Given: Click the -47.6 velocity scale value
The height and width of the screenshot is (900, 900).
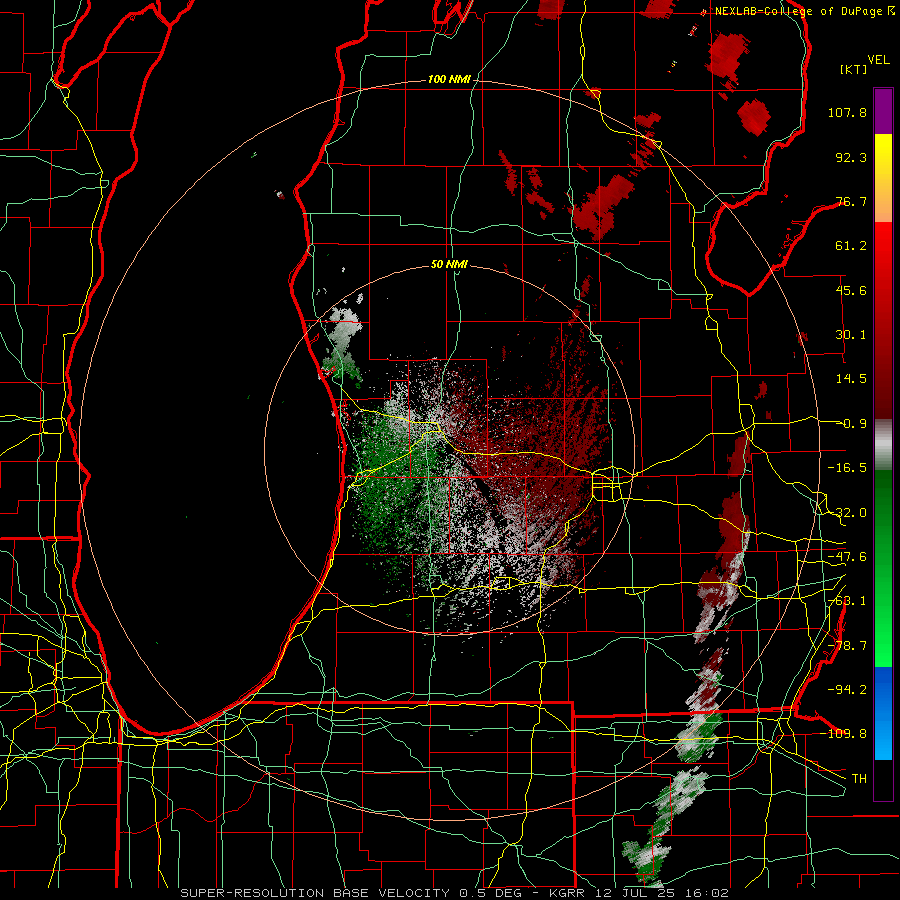Looking at the screenshot, I should click(847, 557).
